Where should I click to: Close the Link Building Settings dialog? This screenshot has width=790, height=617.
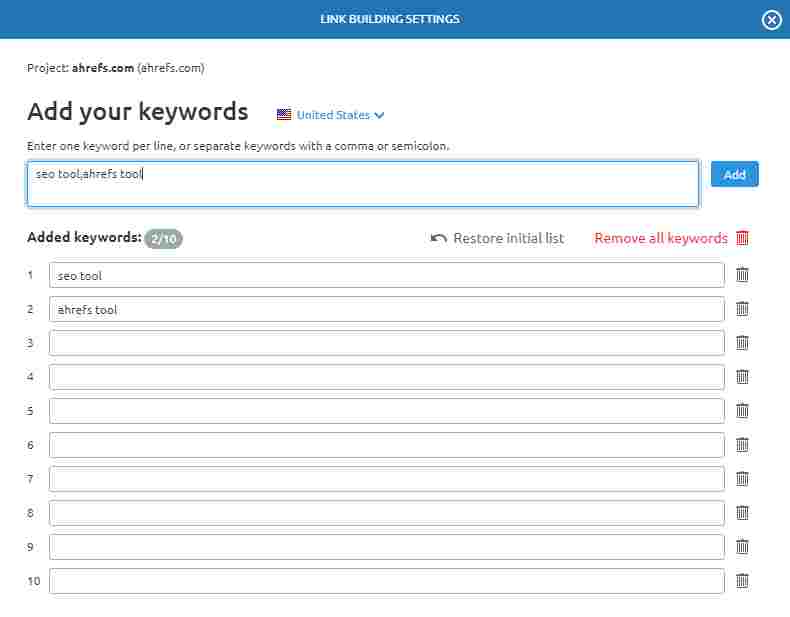[771, 20]
